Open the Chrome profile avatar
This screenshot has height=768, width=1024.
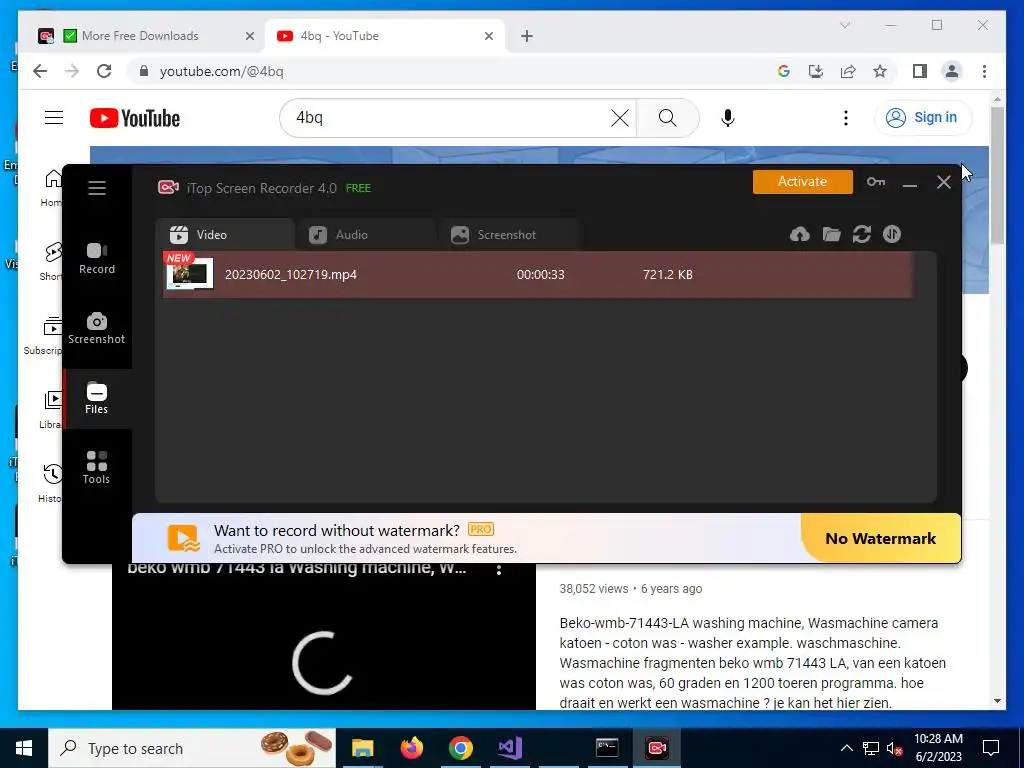tap(952, 71)
